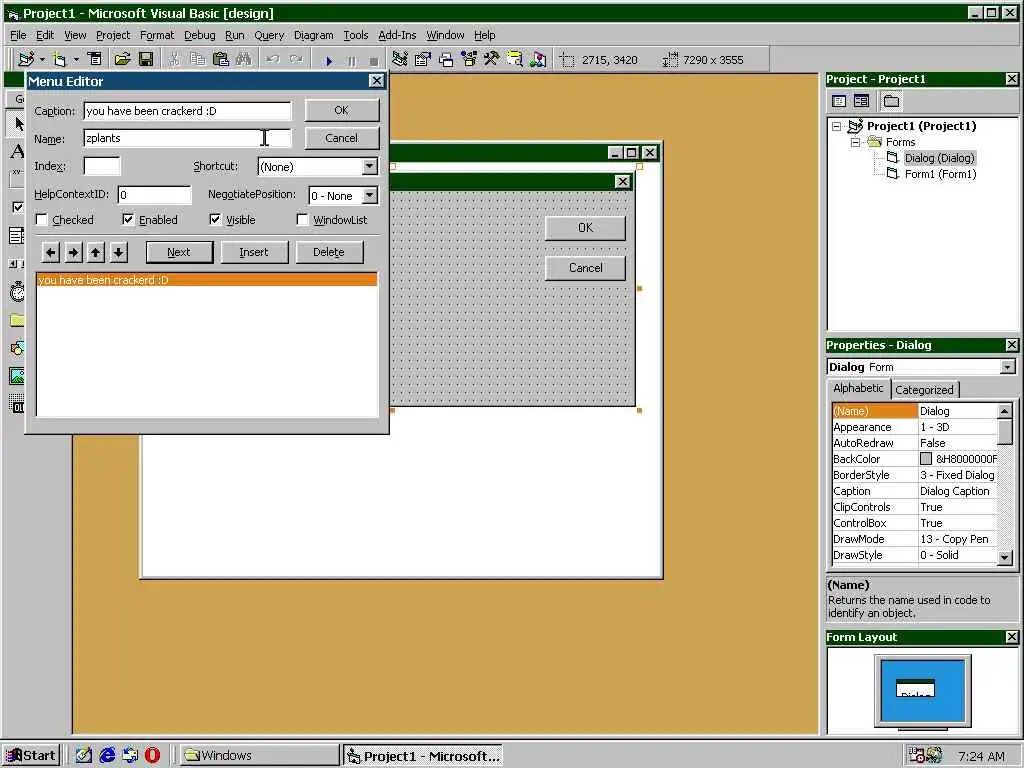This screenshot has height=768, width=1024.
Task: Click the Find binoculars icon
Action: 244,59
